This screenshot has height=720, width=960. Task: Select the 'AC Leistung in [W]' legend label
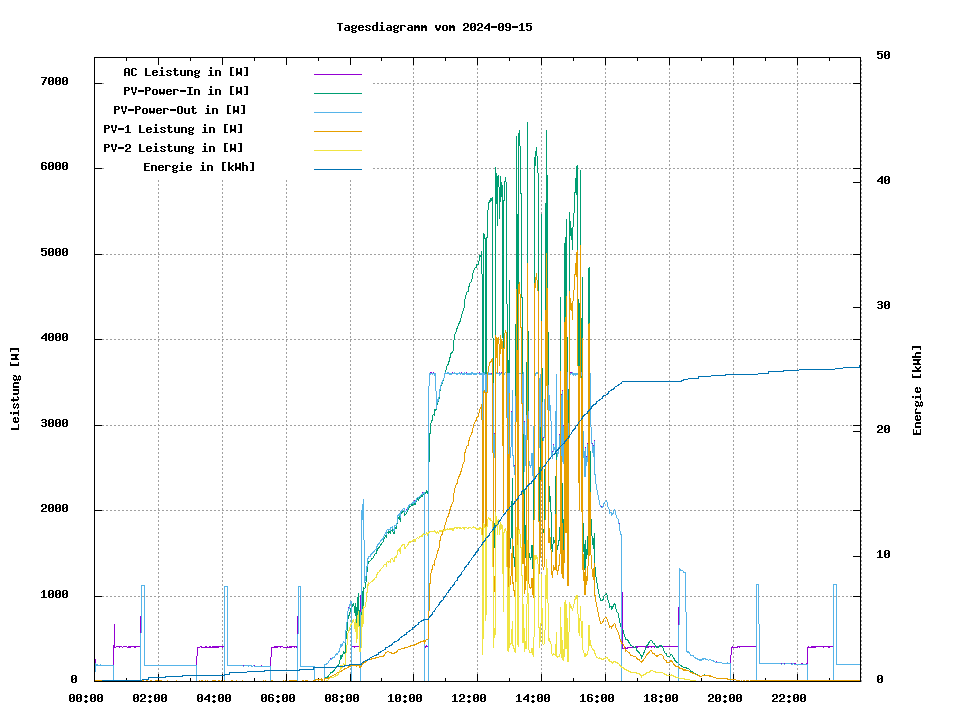tap(186, 72)
